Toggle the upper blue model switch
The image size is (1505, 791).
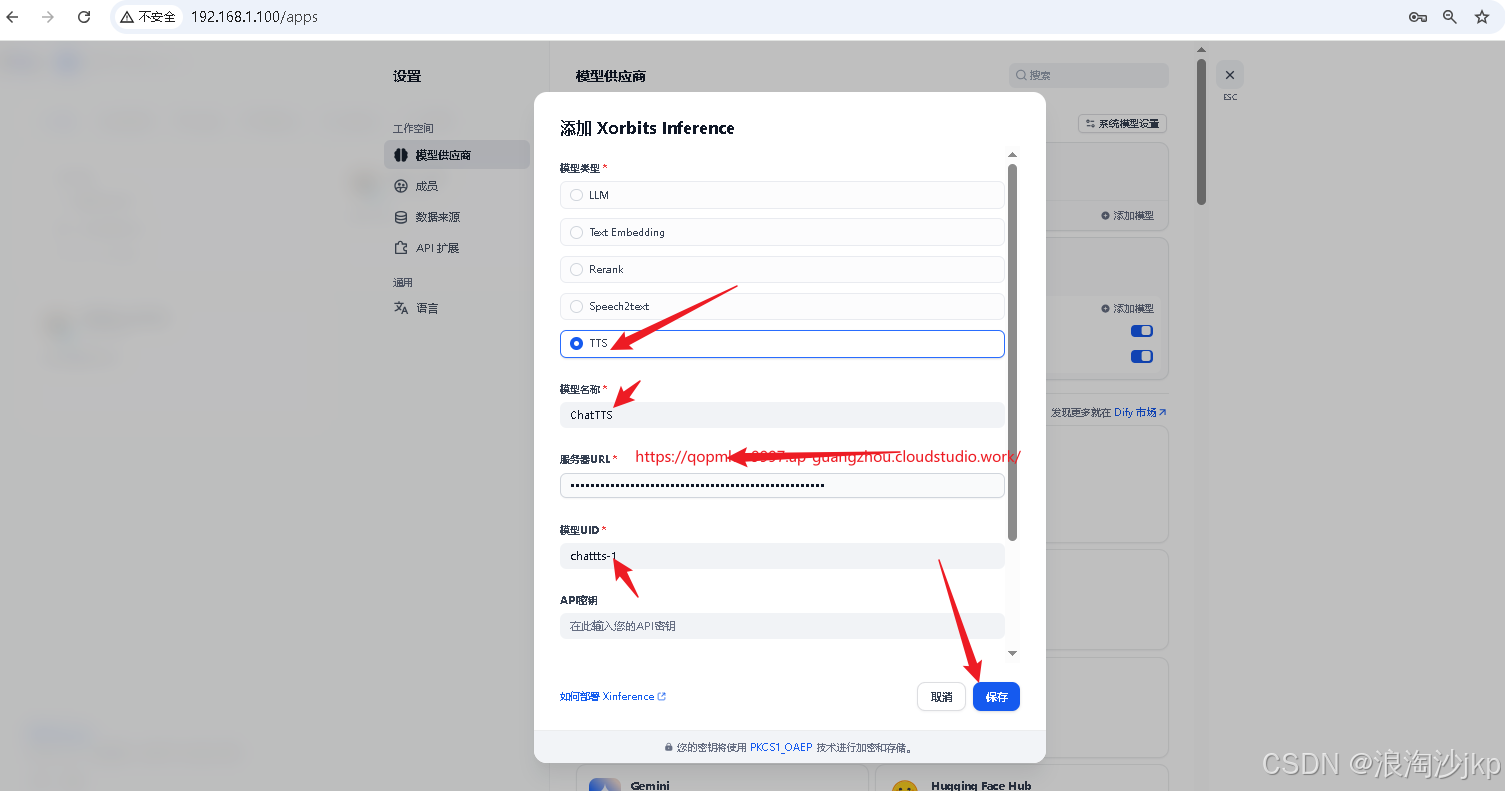point(1141,331)
